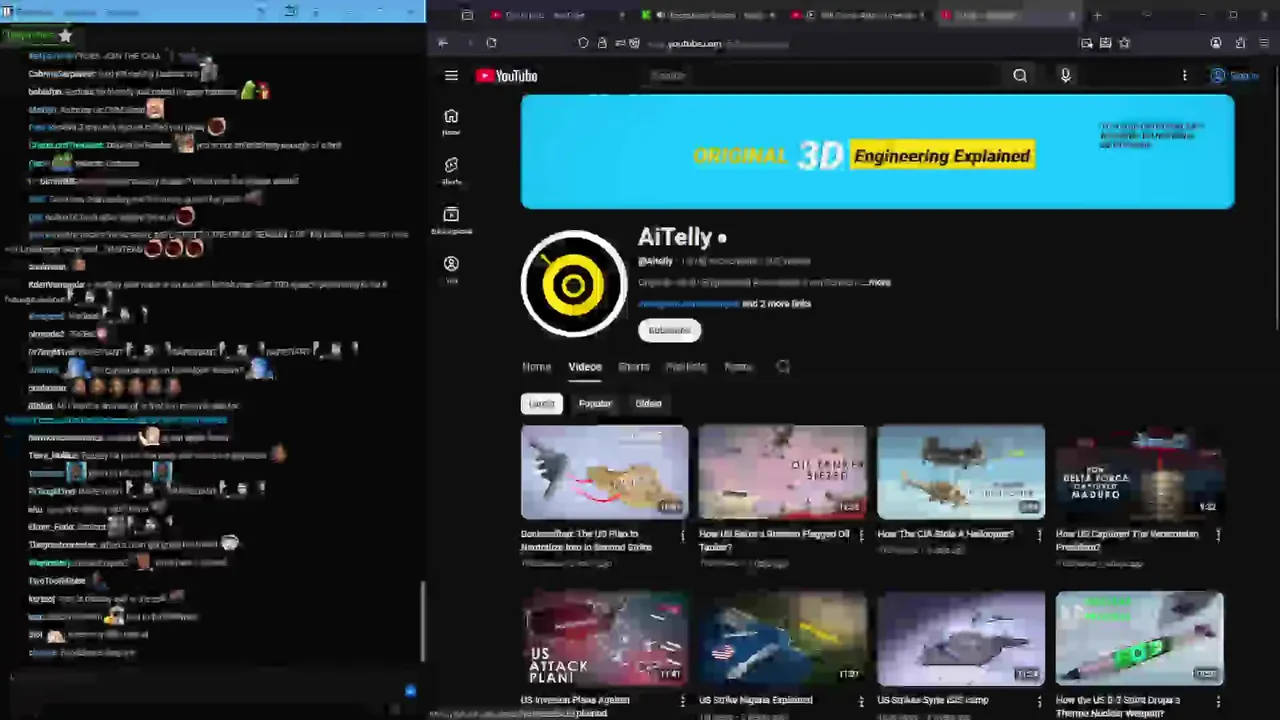The image size is (1280, 720).
Task: Select the channel Videos tab
Action: tap(585, 367)
